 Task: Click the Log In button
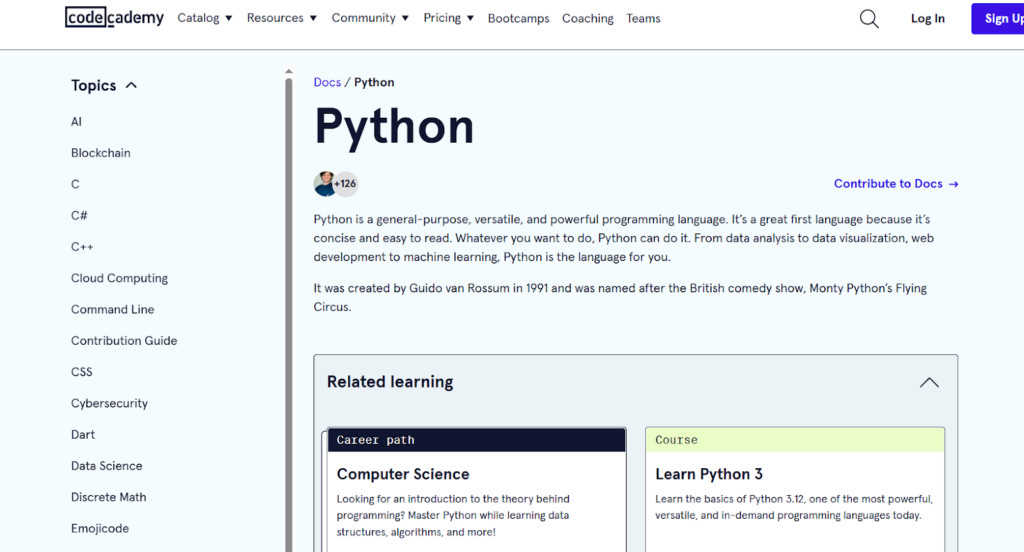(x=927, y=19)
